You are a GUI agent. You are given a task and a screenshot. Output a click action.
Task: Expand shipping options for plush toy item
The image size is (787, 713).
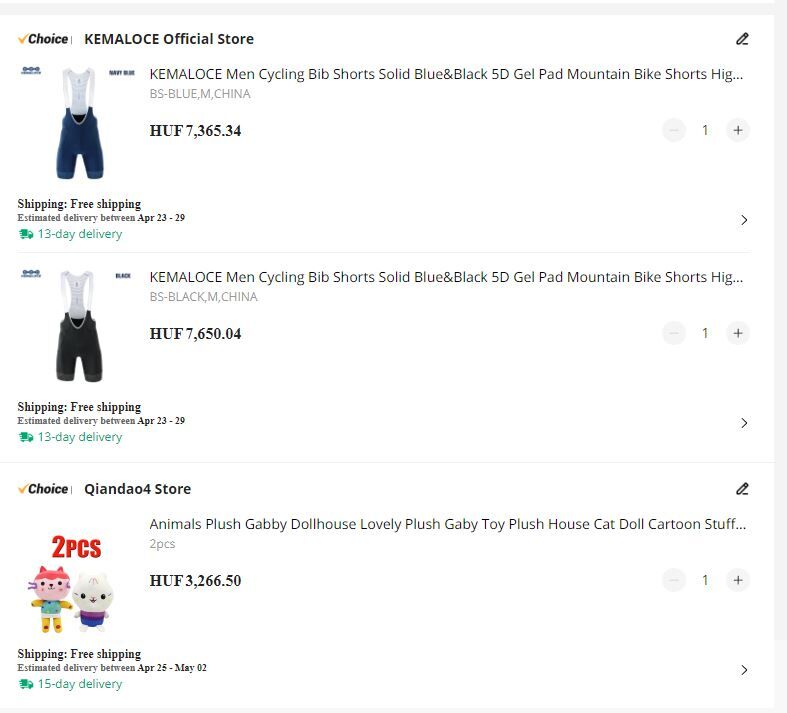click(744, 670)
